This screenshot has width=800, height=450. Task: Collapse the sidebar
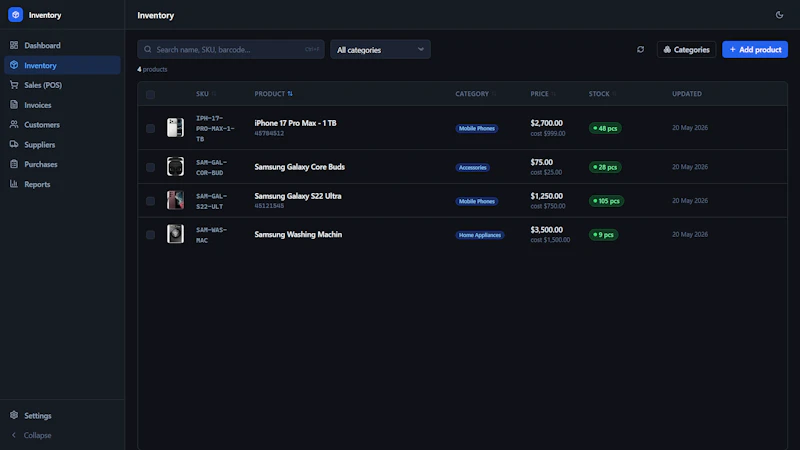pyautogui.click(x=62, y=435)
